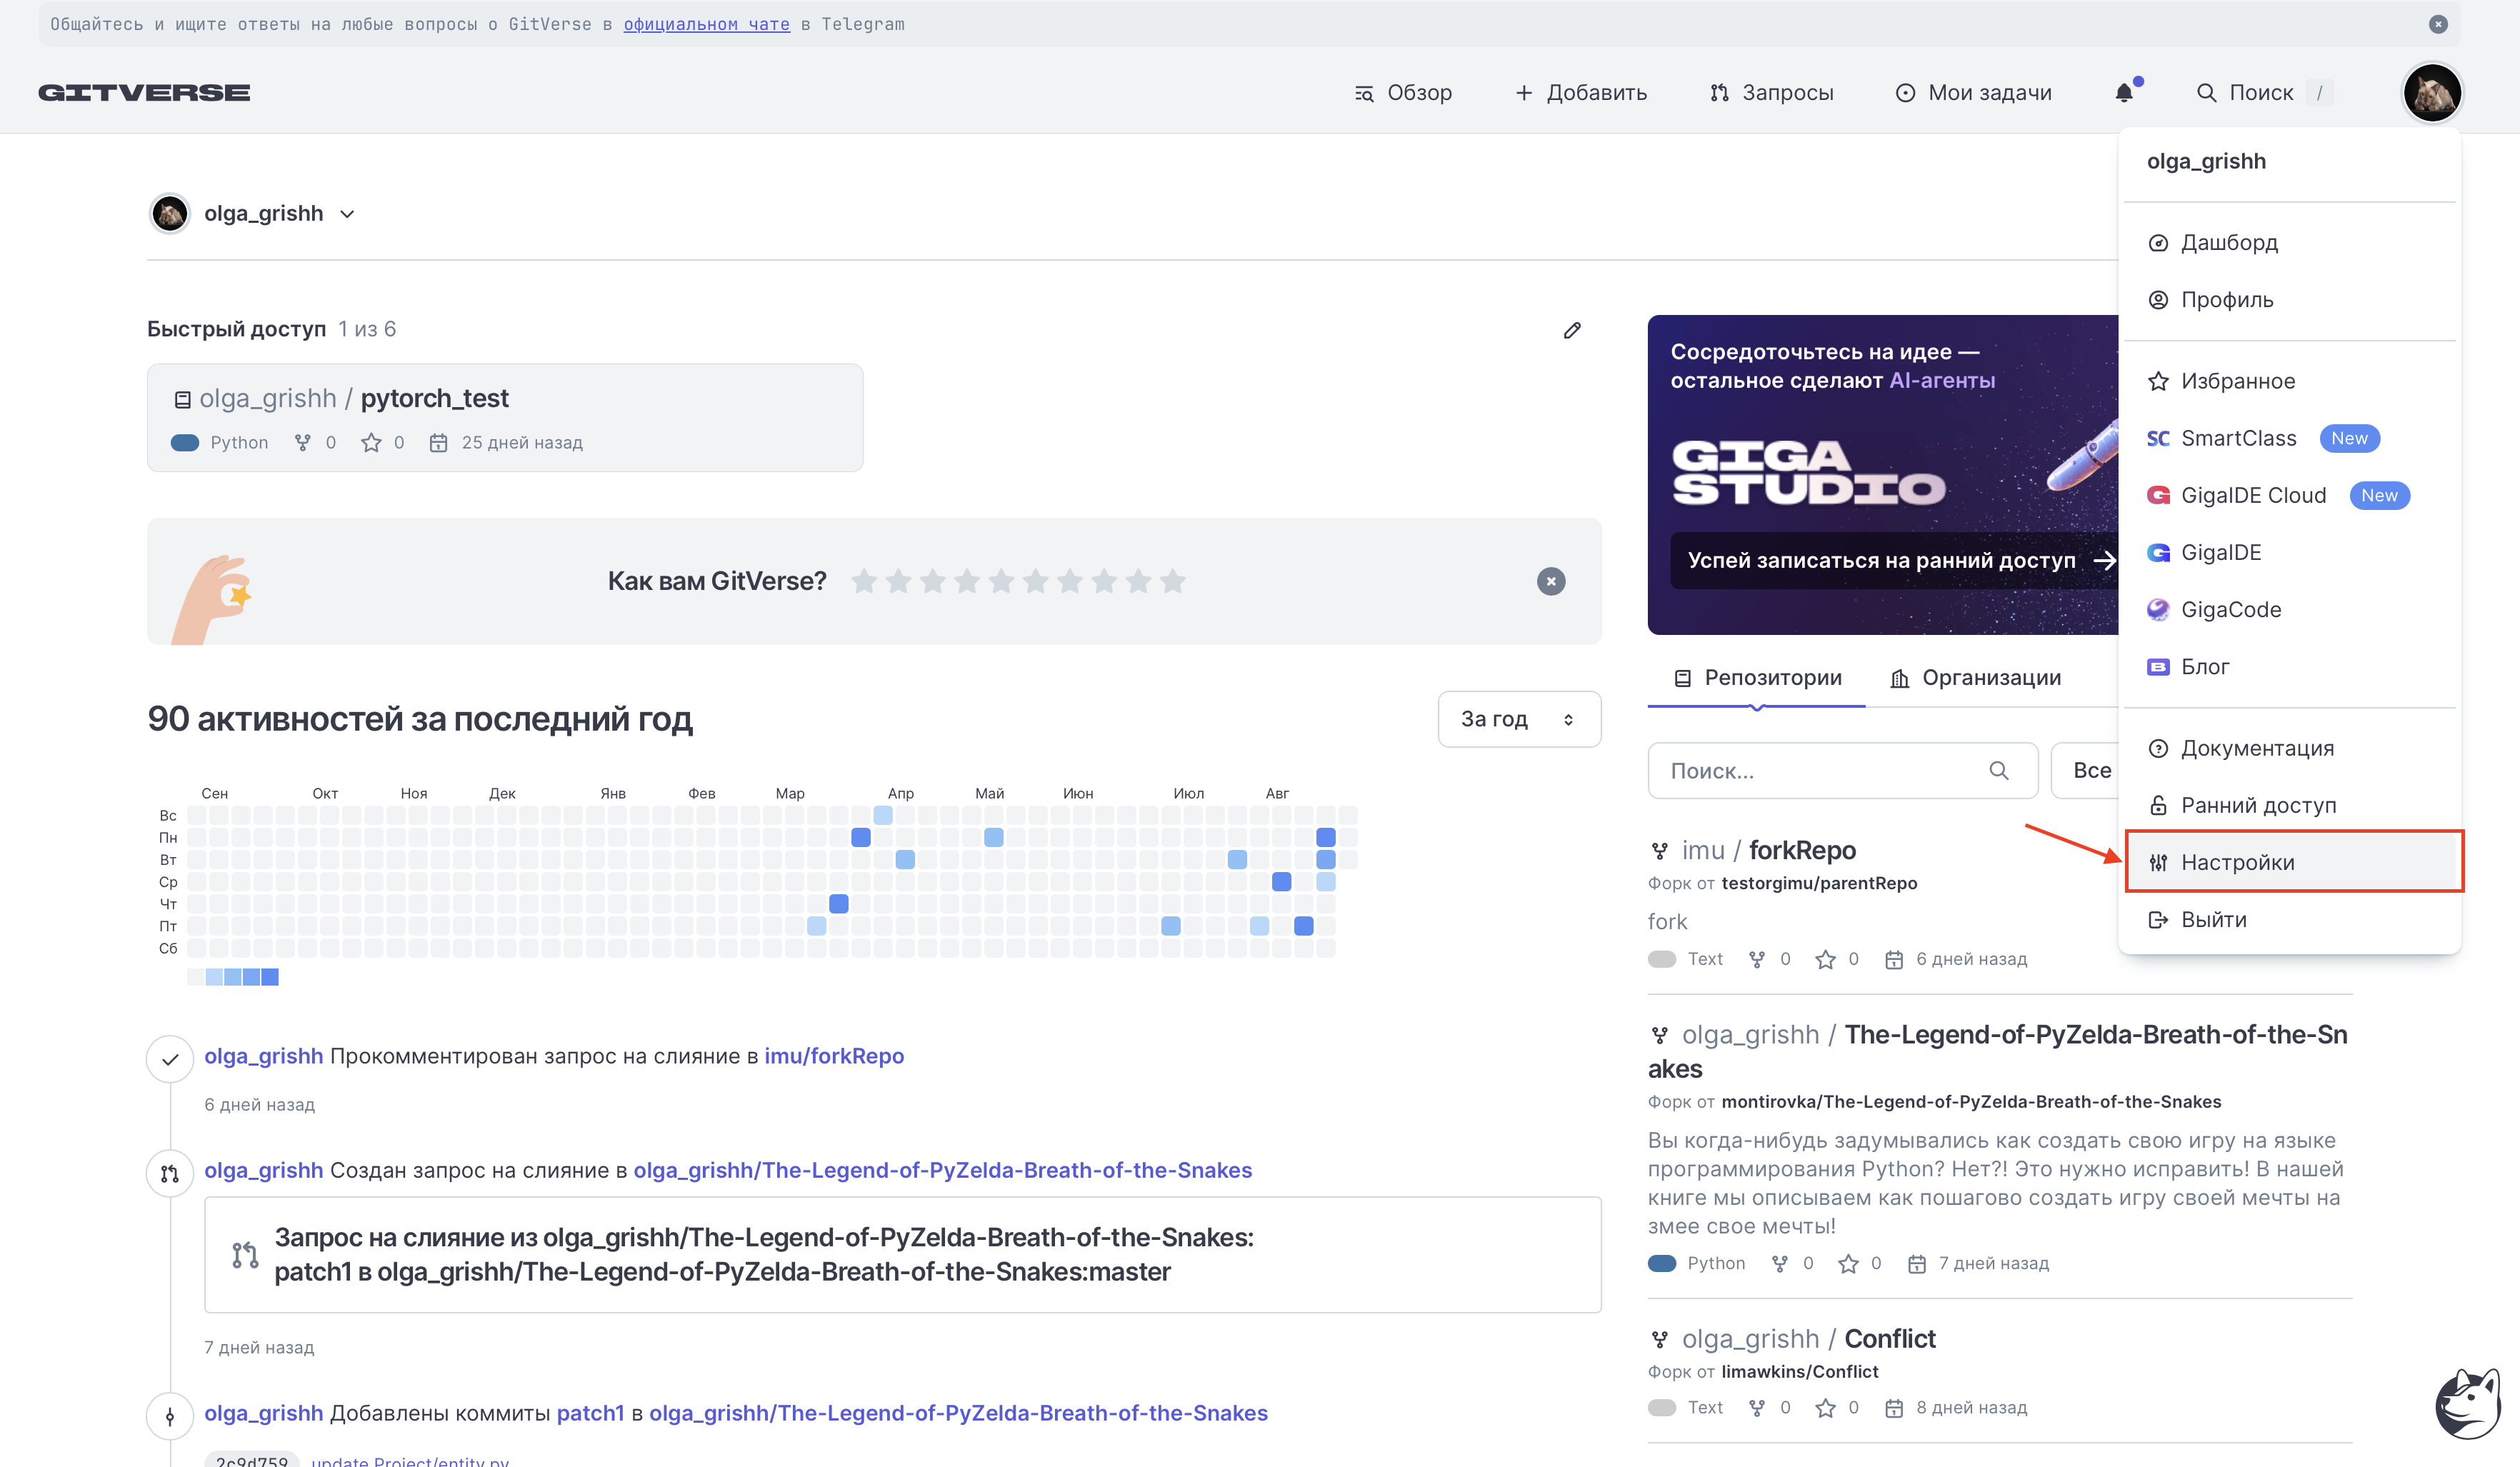The height and width of the screenshot is (1467, 2520).
Task: Switch to the Организации tab
Action: [1975, 678]
